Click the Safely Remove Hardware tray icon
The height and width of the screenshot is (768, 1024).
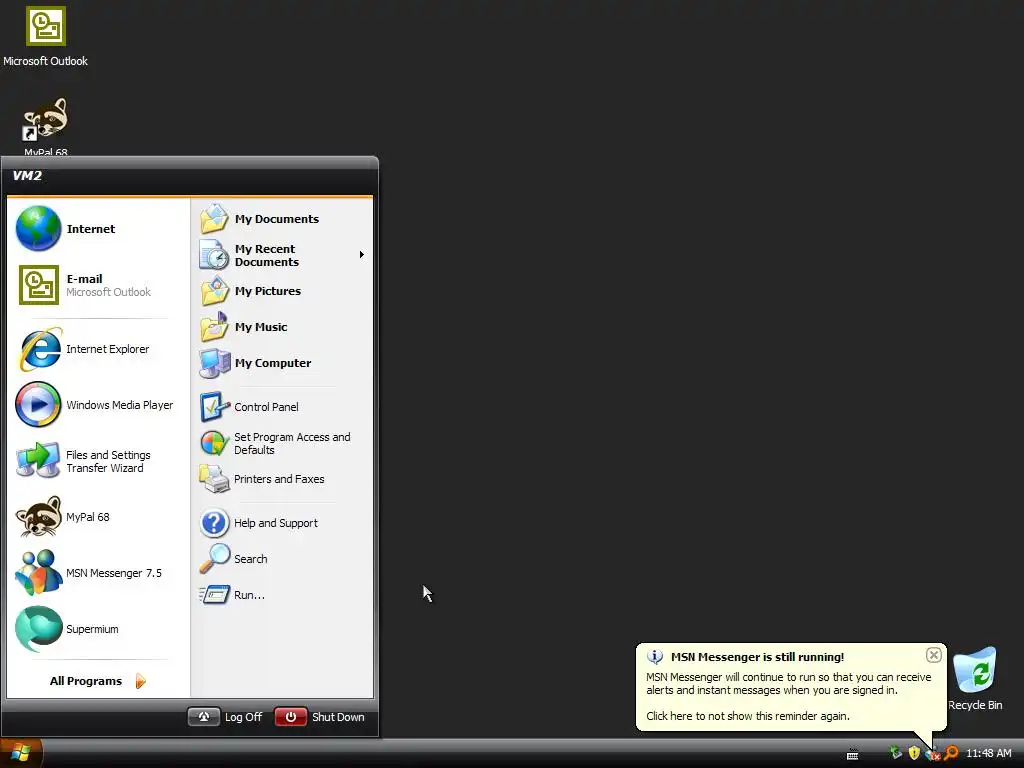(896, 753)
